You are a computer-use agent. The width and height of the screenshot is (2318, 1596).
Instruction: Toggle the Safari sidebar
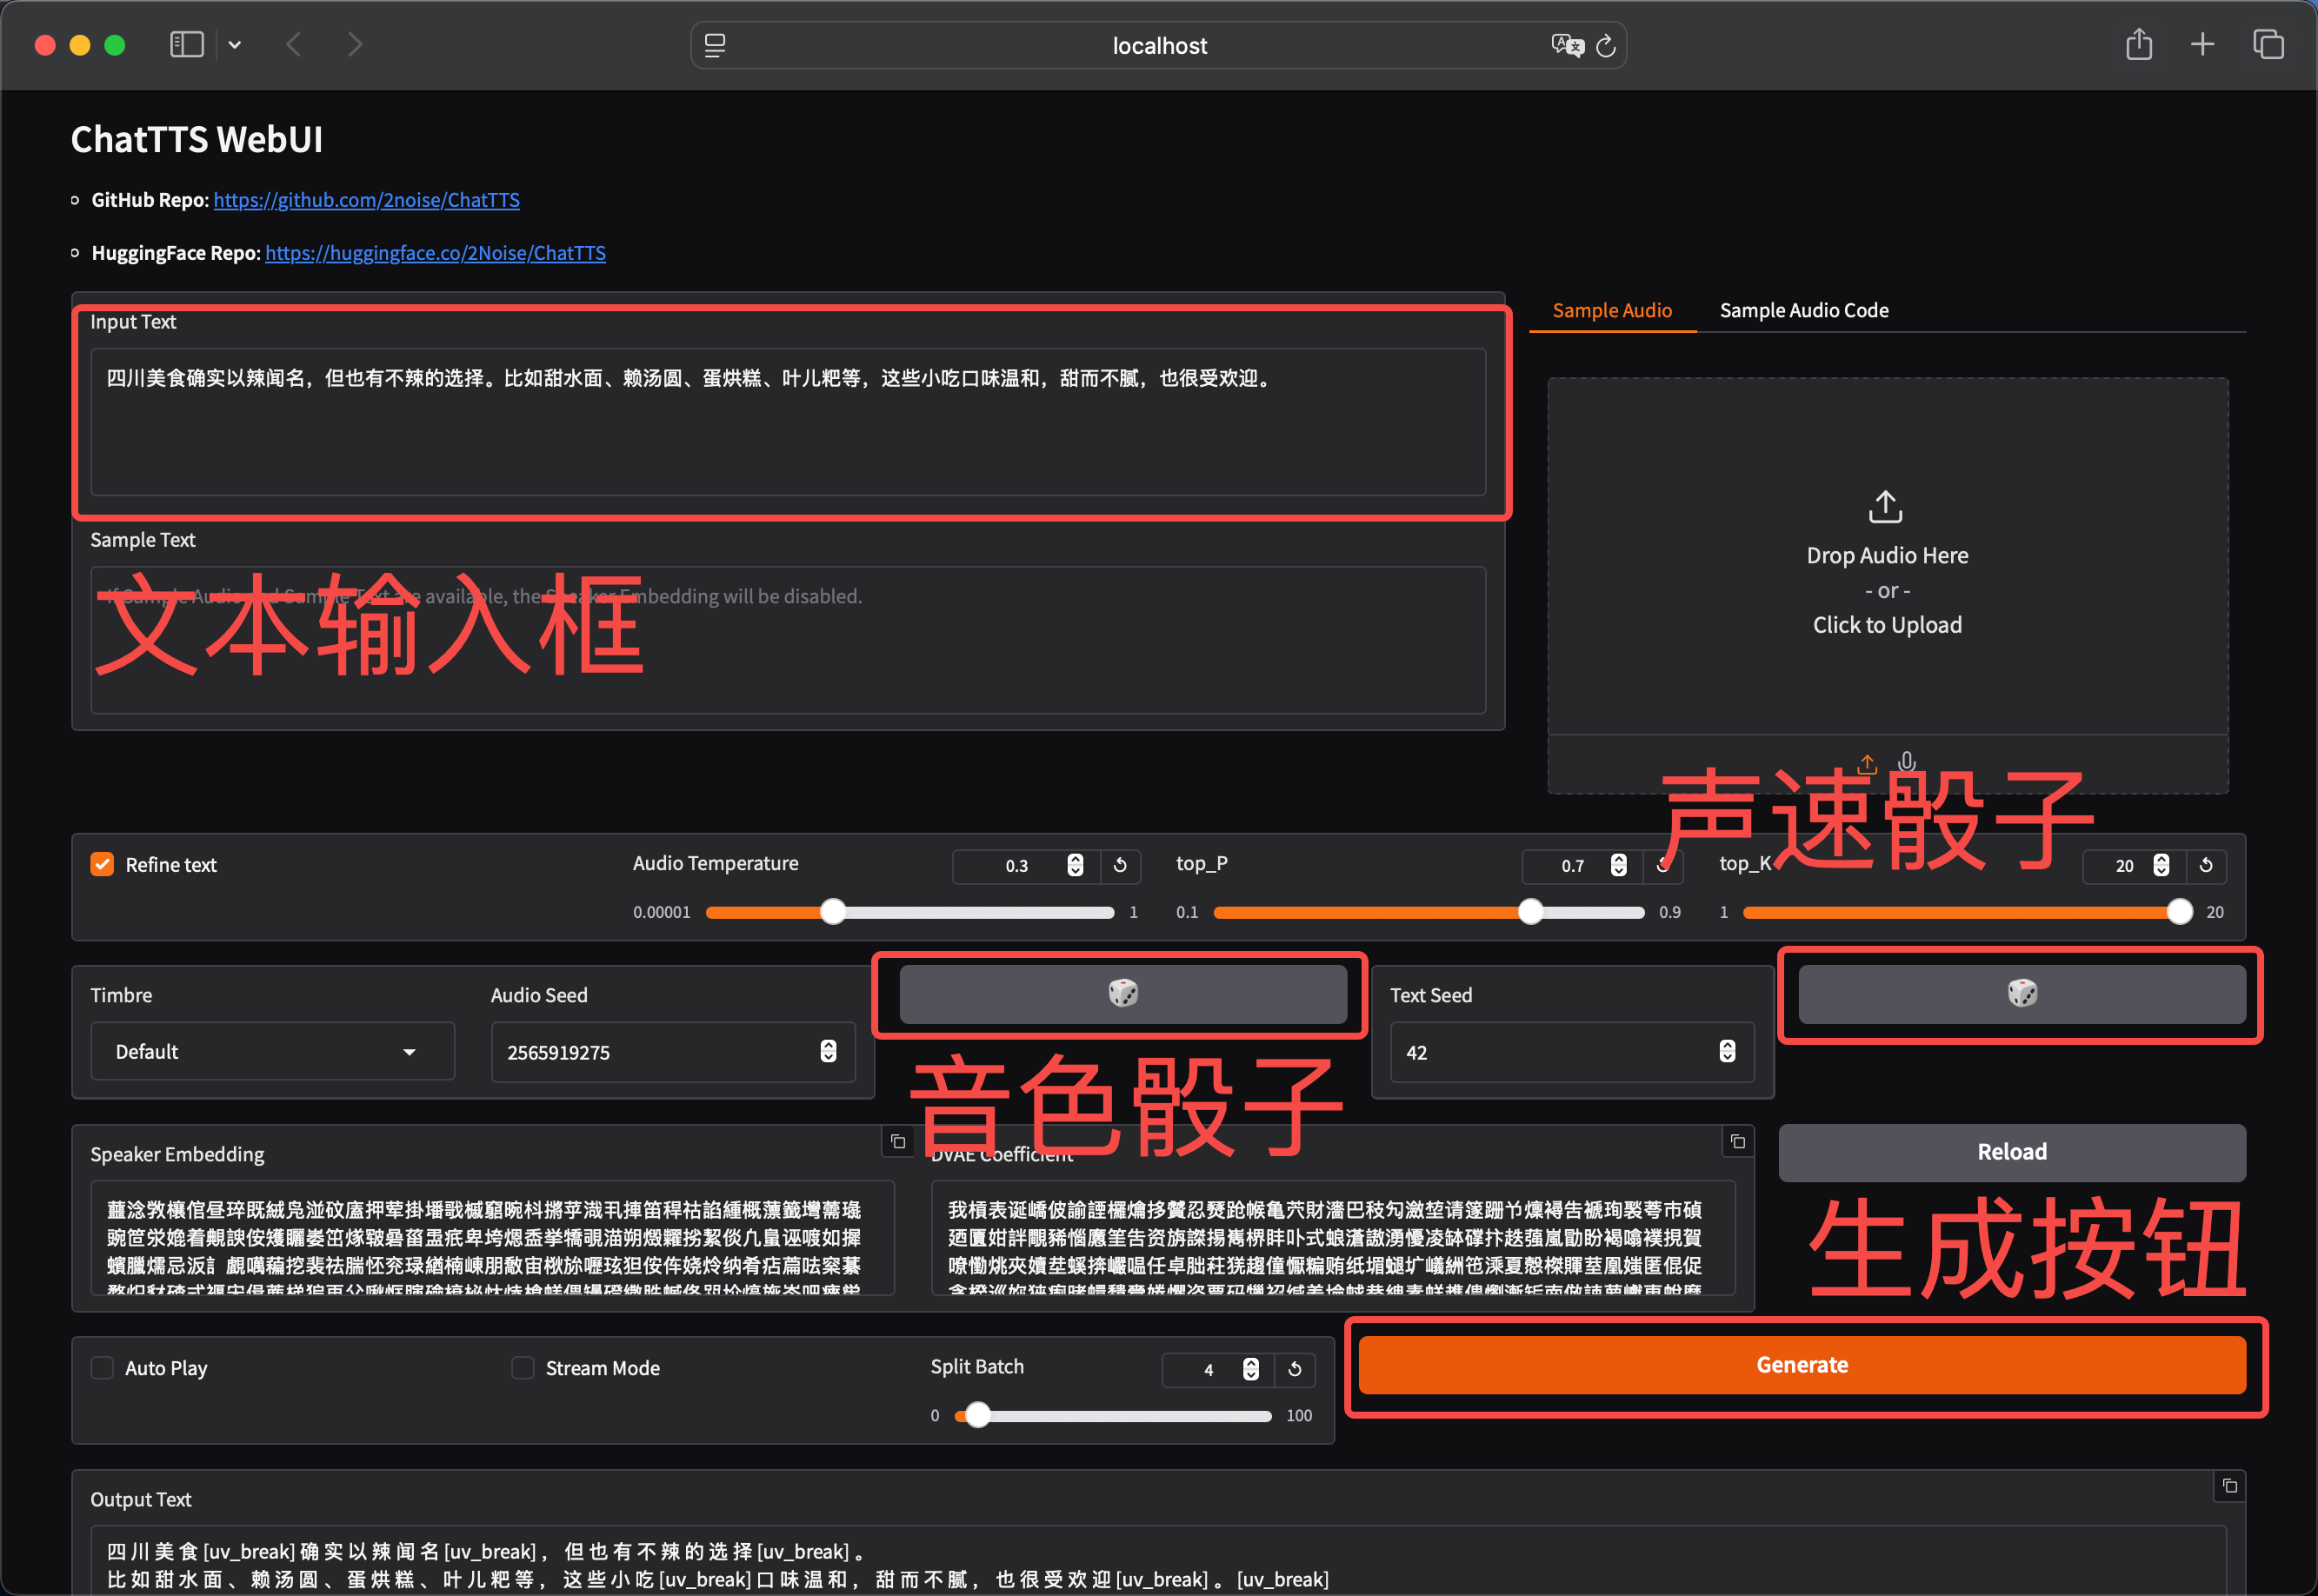(x=187, y=45)
